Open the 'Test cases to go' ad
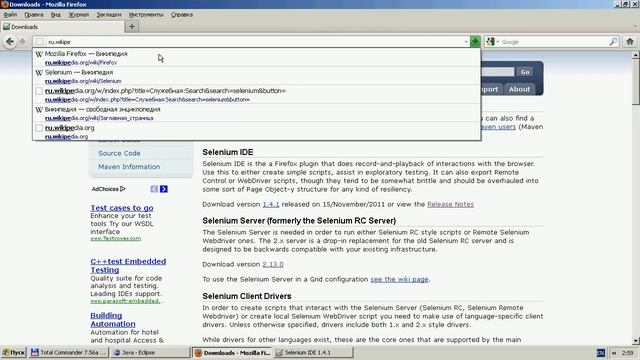640x360 pixels. [x=122, y=208]
